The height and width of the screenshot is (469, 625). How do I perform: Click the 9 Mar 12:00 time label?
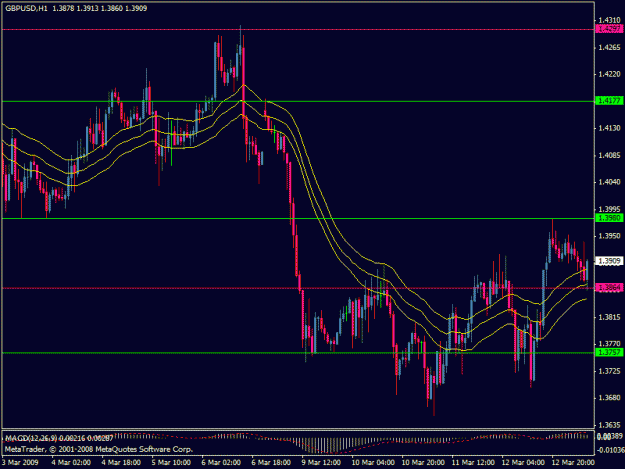point(321,462)
